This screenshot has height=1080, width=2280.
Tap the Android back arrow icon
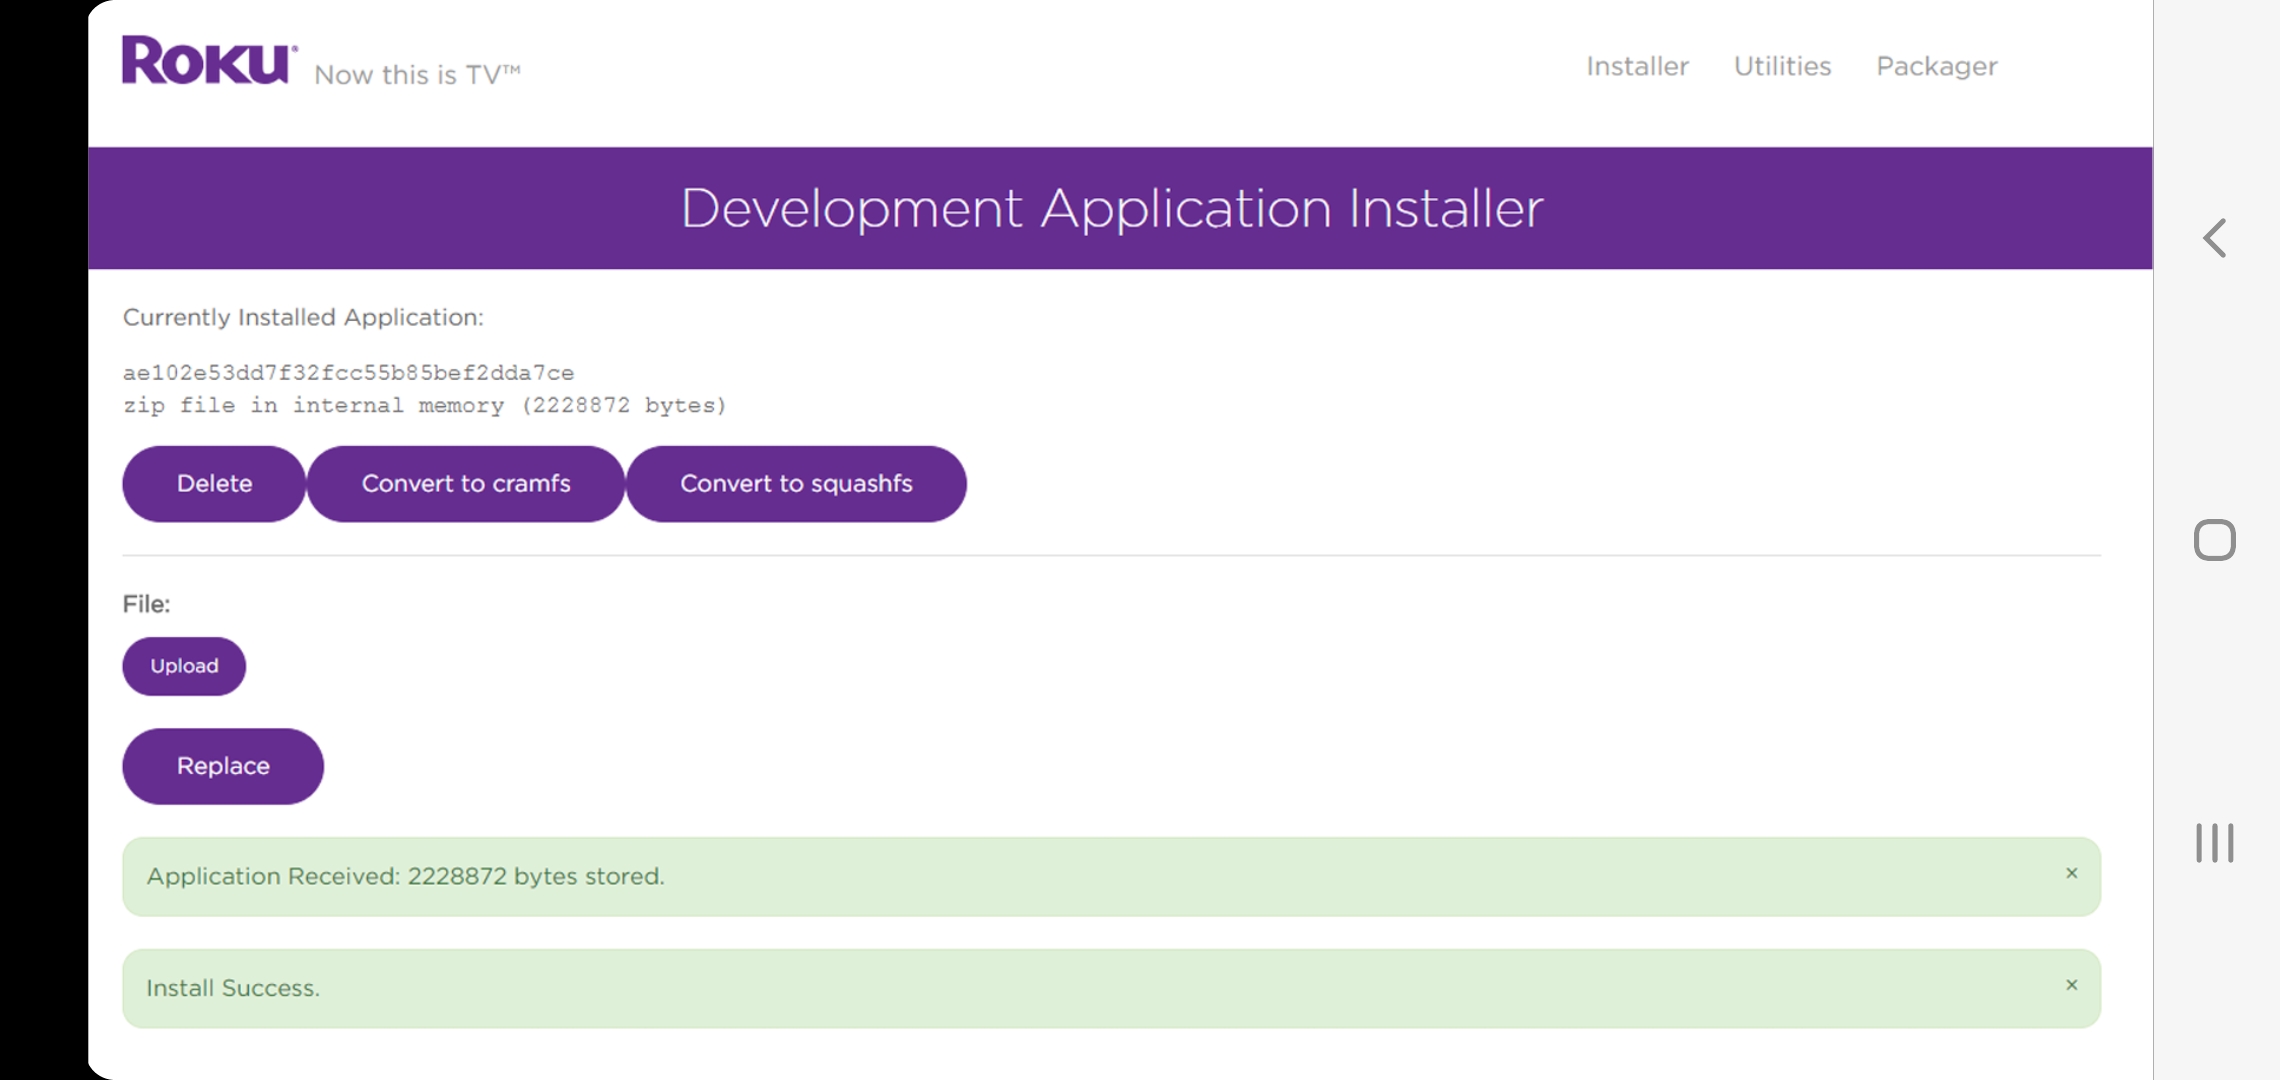coord(2215,238)
